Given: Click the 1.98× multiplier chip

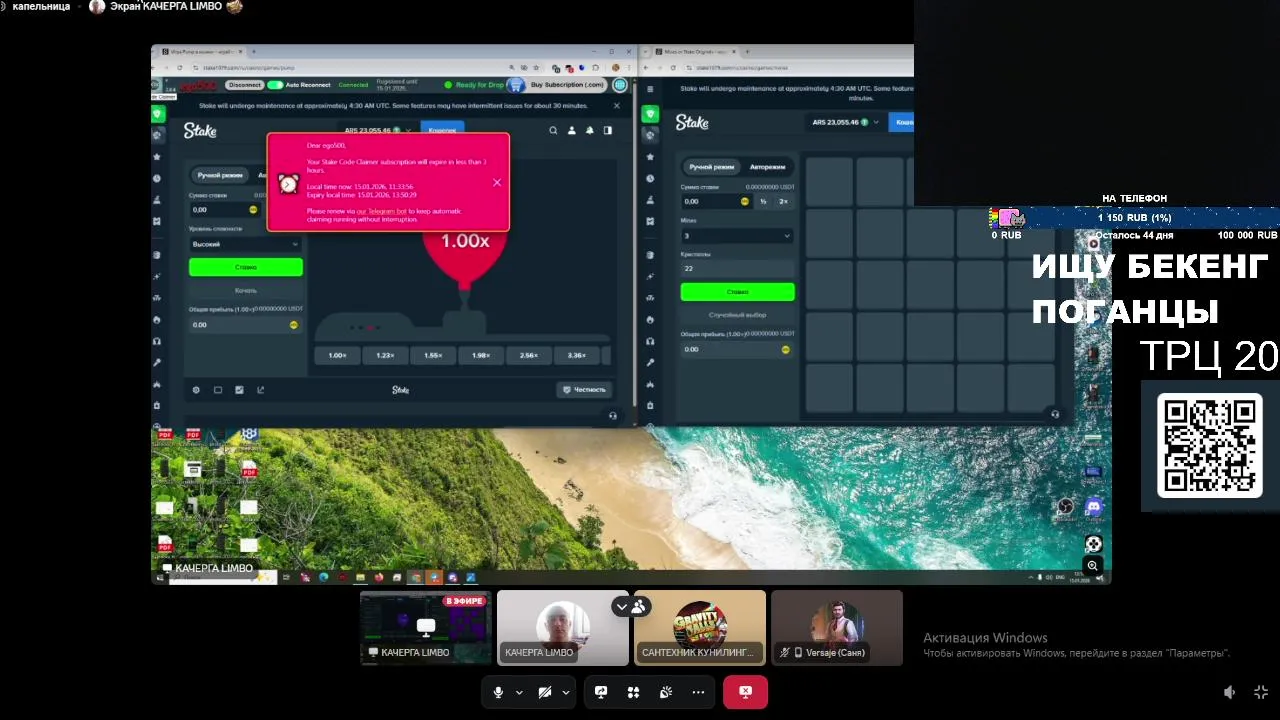Looking at the screenshot, I should (x=481, y=355).
